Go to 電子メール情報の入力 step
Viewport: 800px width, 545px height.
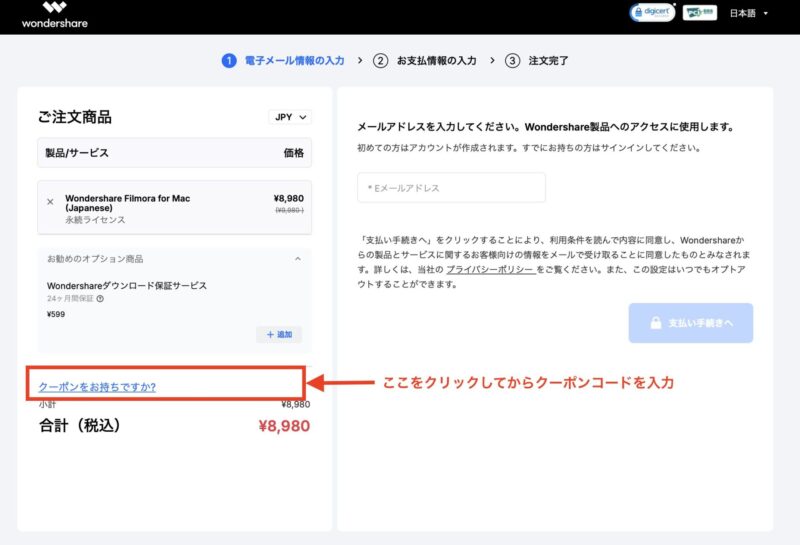coord(294,61)
